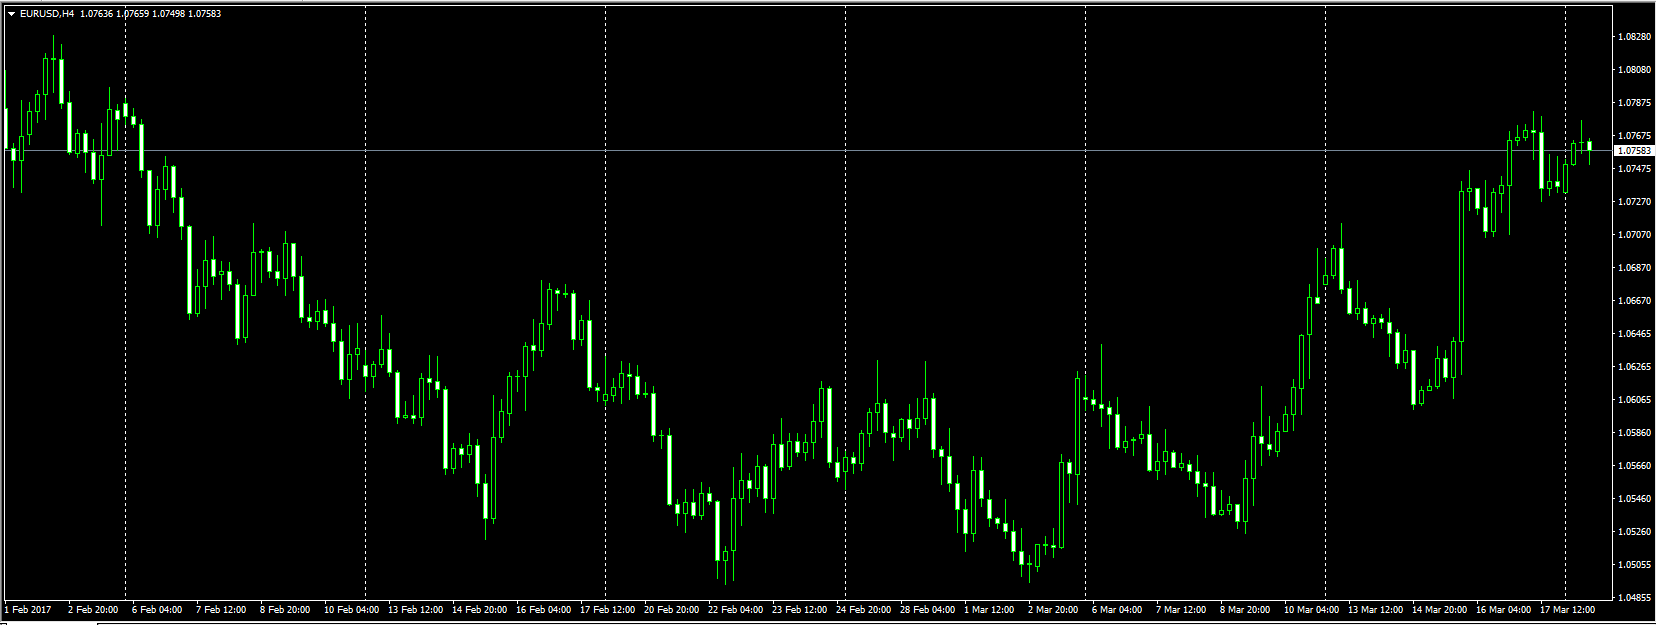Click the 8 Mar 20:00 time label

click(1245, 609)
